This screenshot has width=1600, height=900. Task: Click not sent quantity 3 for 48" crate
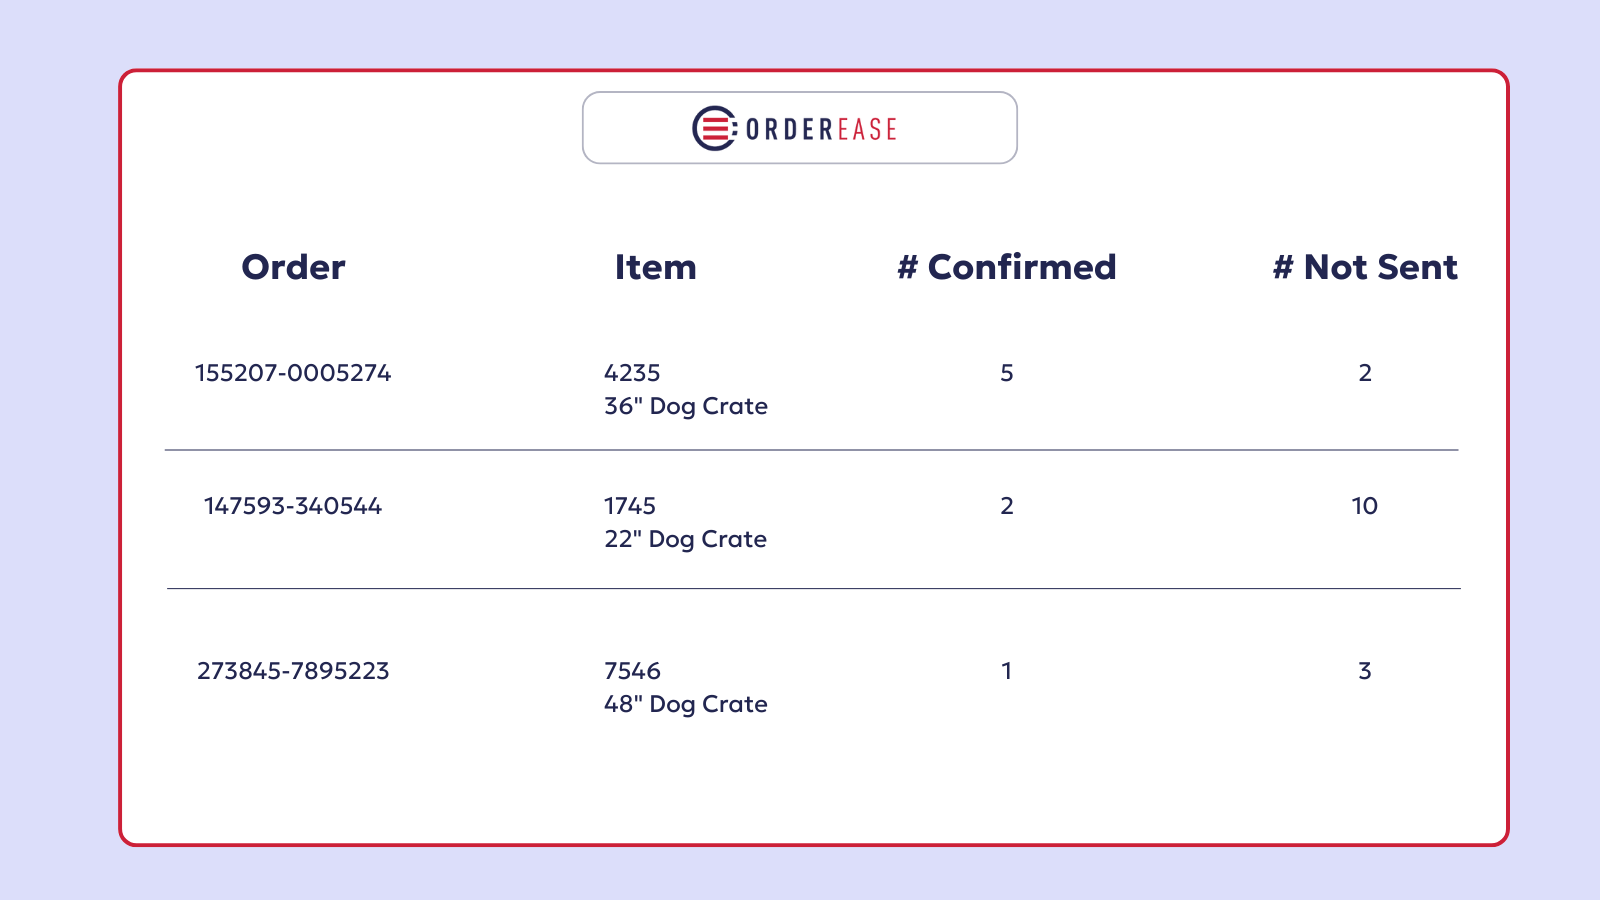click(x=1365, y=671)
